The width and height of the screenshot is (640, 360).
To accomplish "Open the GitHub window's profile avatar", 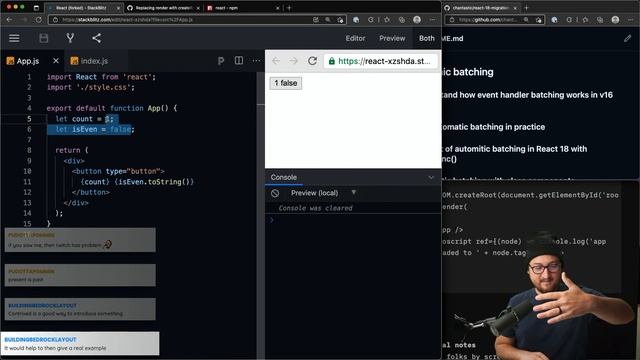I will click(615, 20).
